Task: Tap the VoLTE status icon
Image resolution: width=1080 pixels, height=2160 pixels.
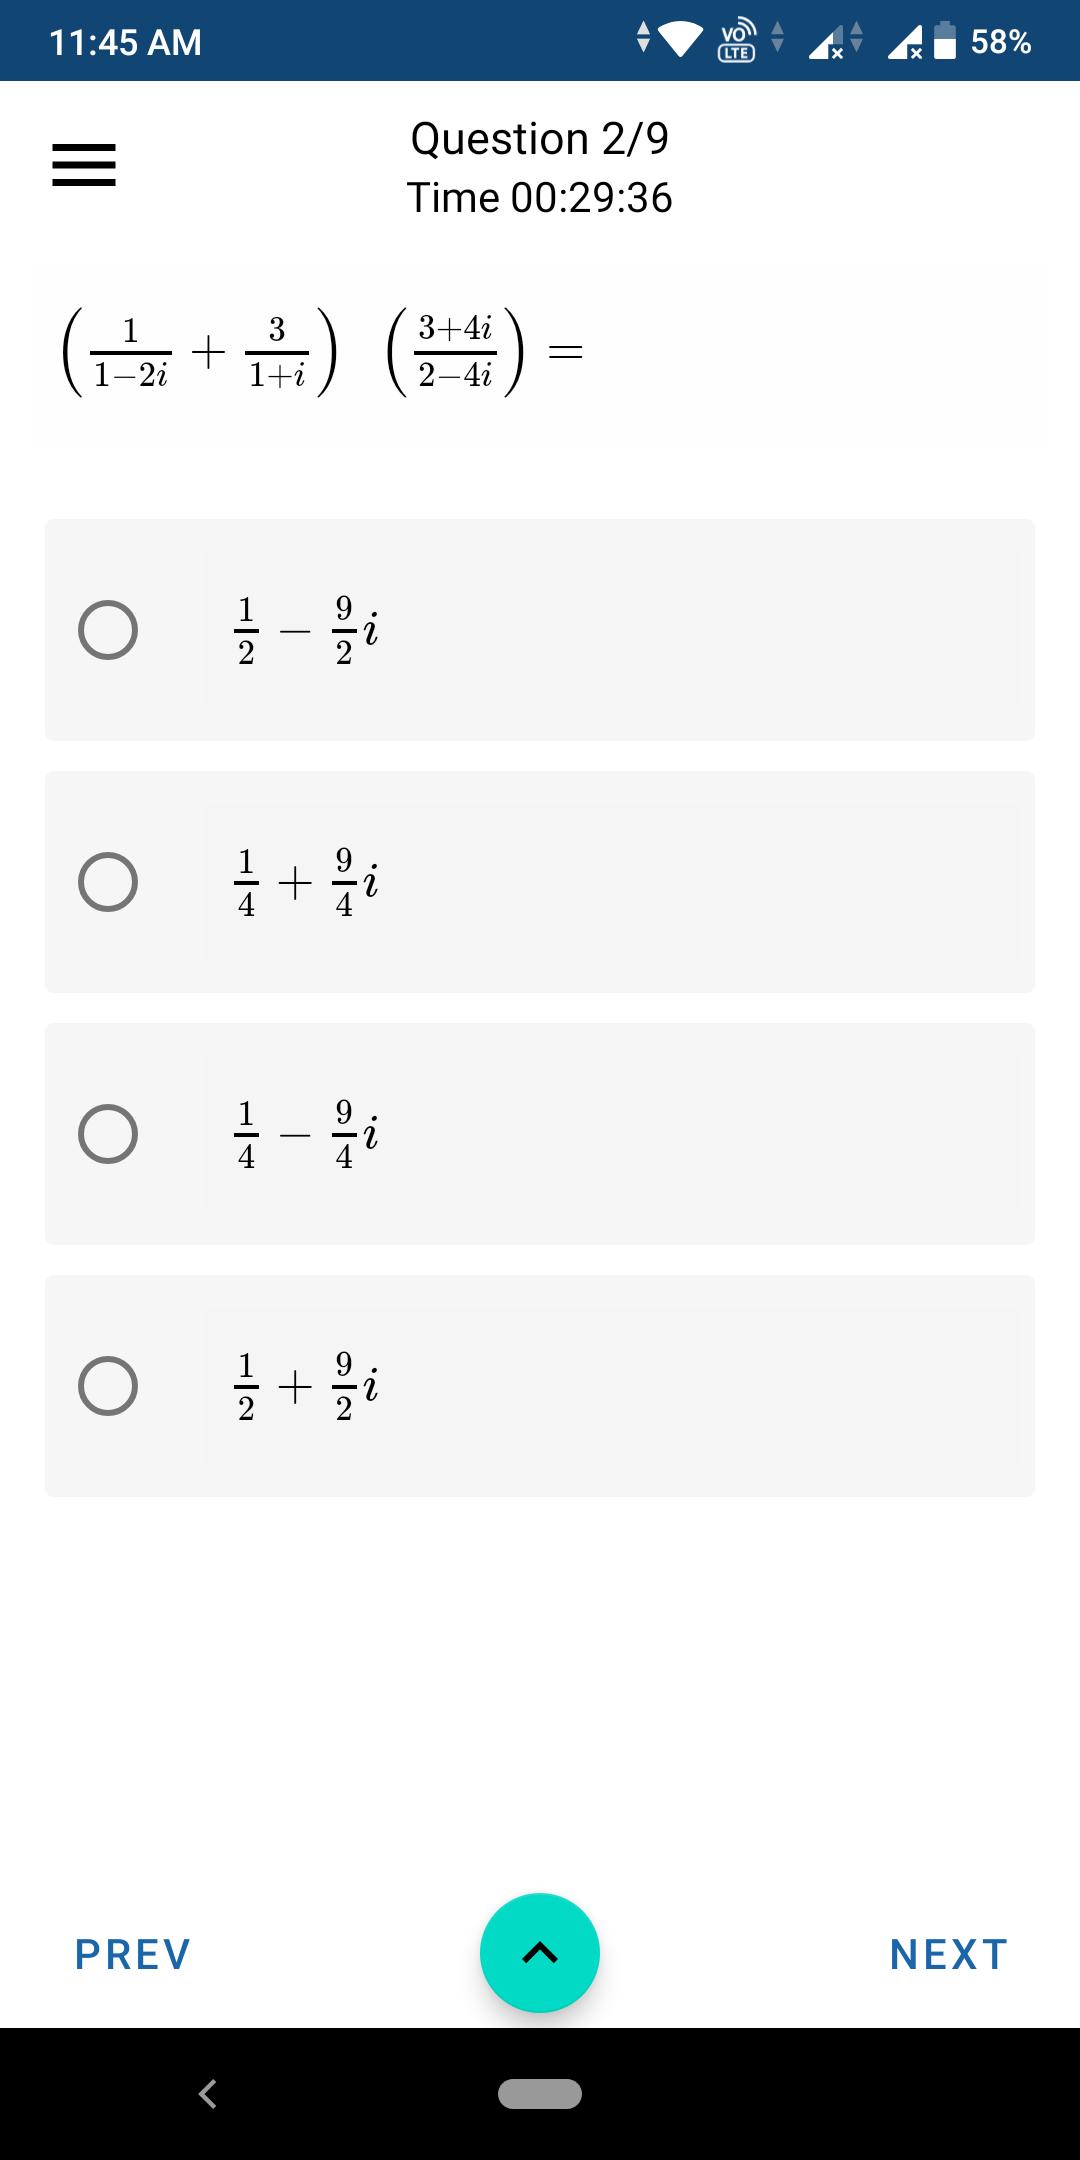Action: [x=738, y=41]
